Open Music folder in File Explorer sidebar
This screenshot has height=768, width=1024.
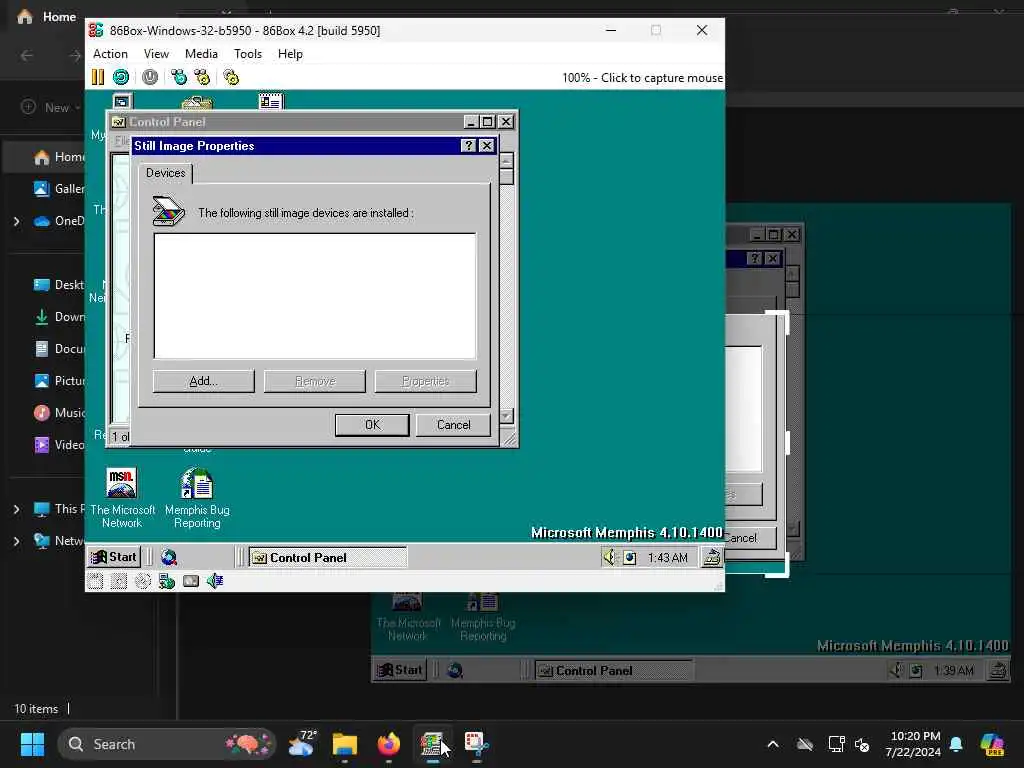tap(59, 413)
